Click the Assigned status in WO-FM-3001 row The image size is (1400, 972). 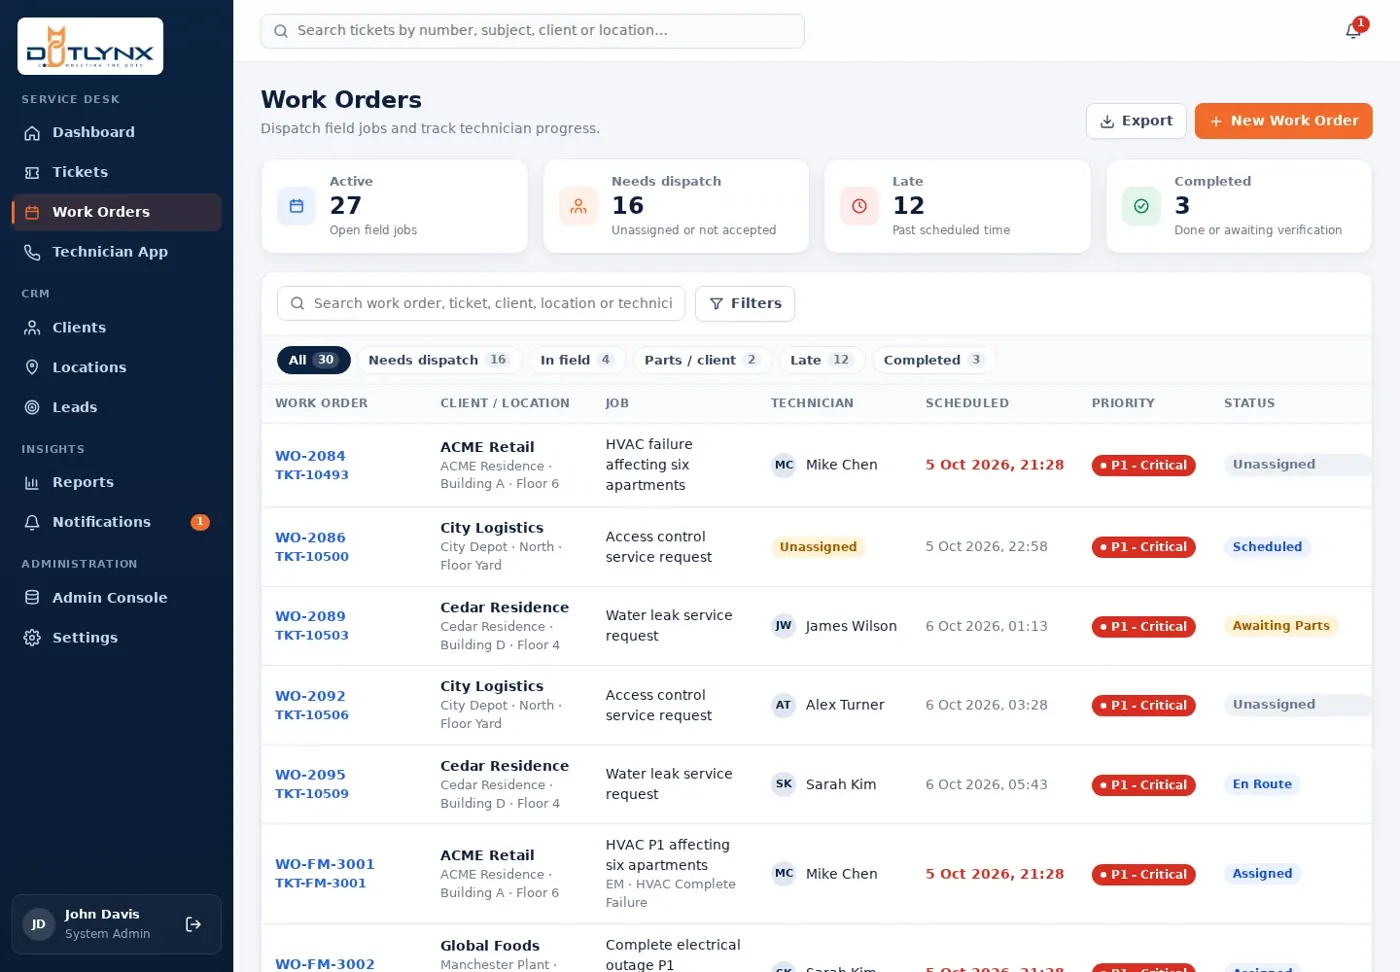1262,873
